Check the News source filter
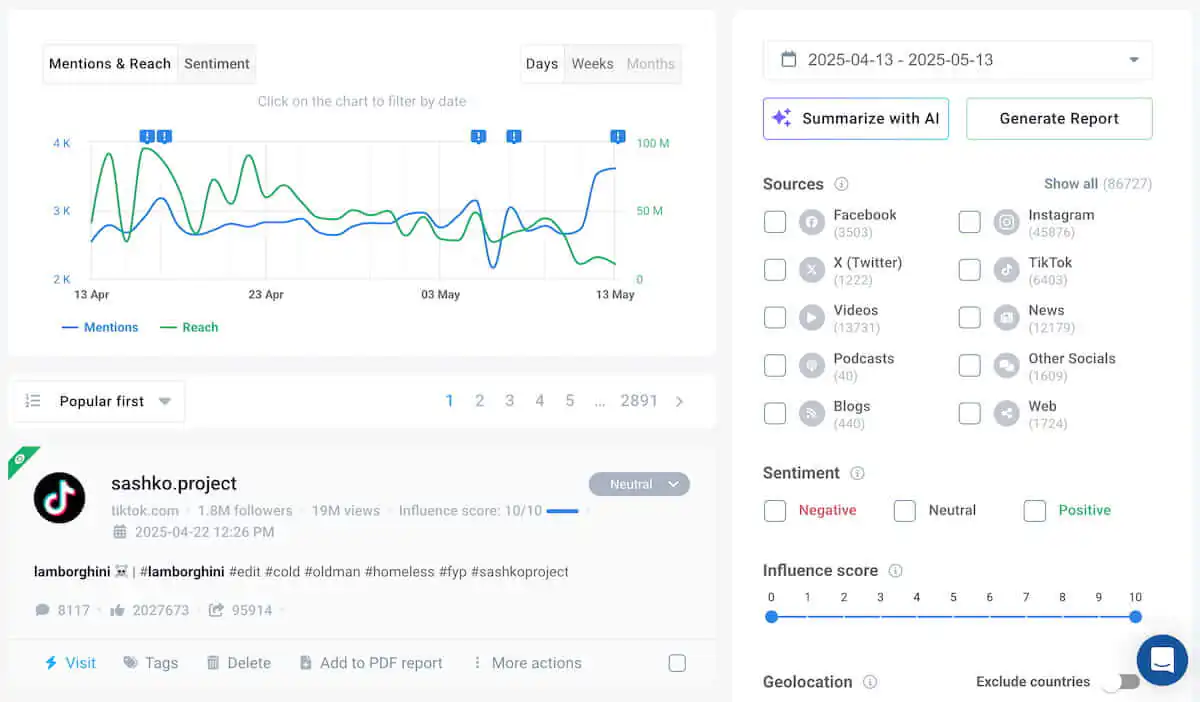This screenshot has height=702, width=1200. pyautogui.click(x=969, y=317)
